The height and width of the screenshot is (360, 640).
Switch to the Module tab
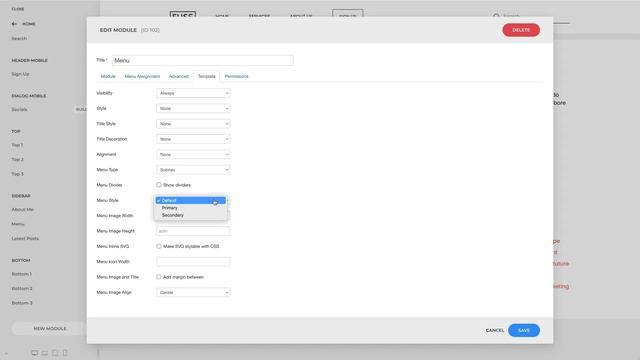click(x=108, y=76)
